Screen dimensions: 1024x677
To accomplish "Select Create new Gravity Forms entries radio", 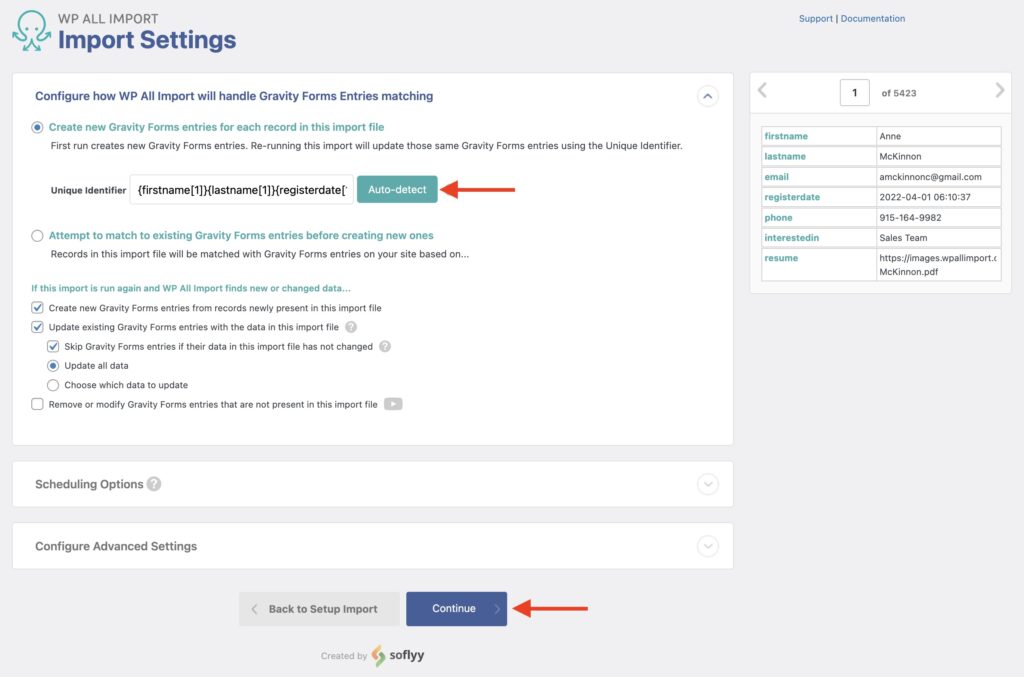I will [37, 127].
